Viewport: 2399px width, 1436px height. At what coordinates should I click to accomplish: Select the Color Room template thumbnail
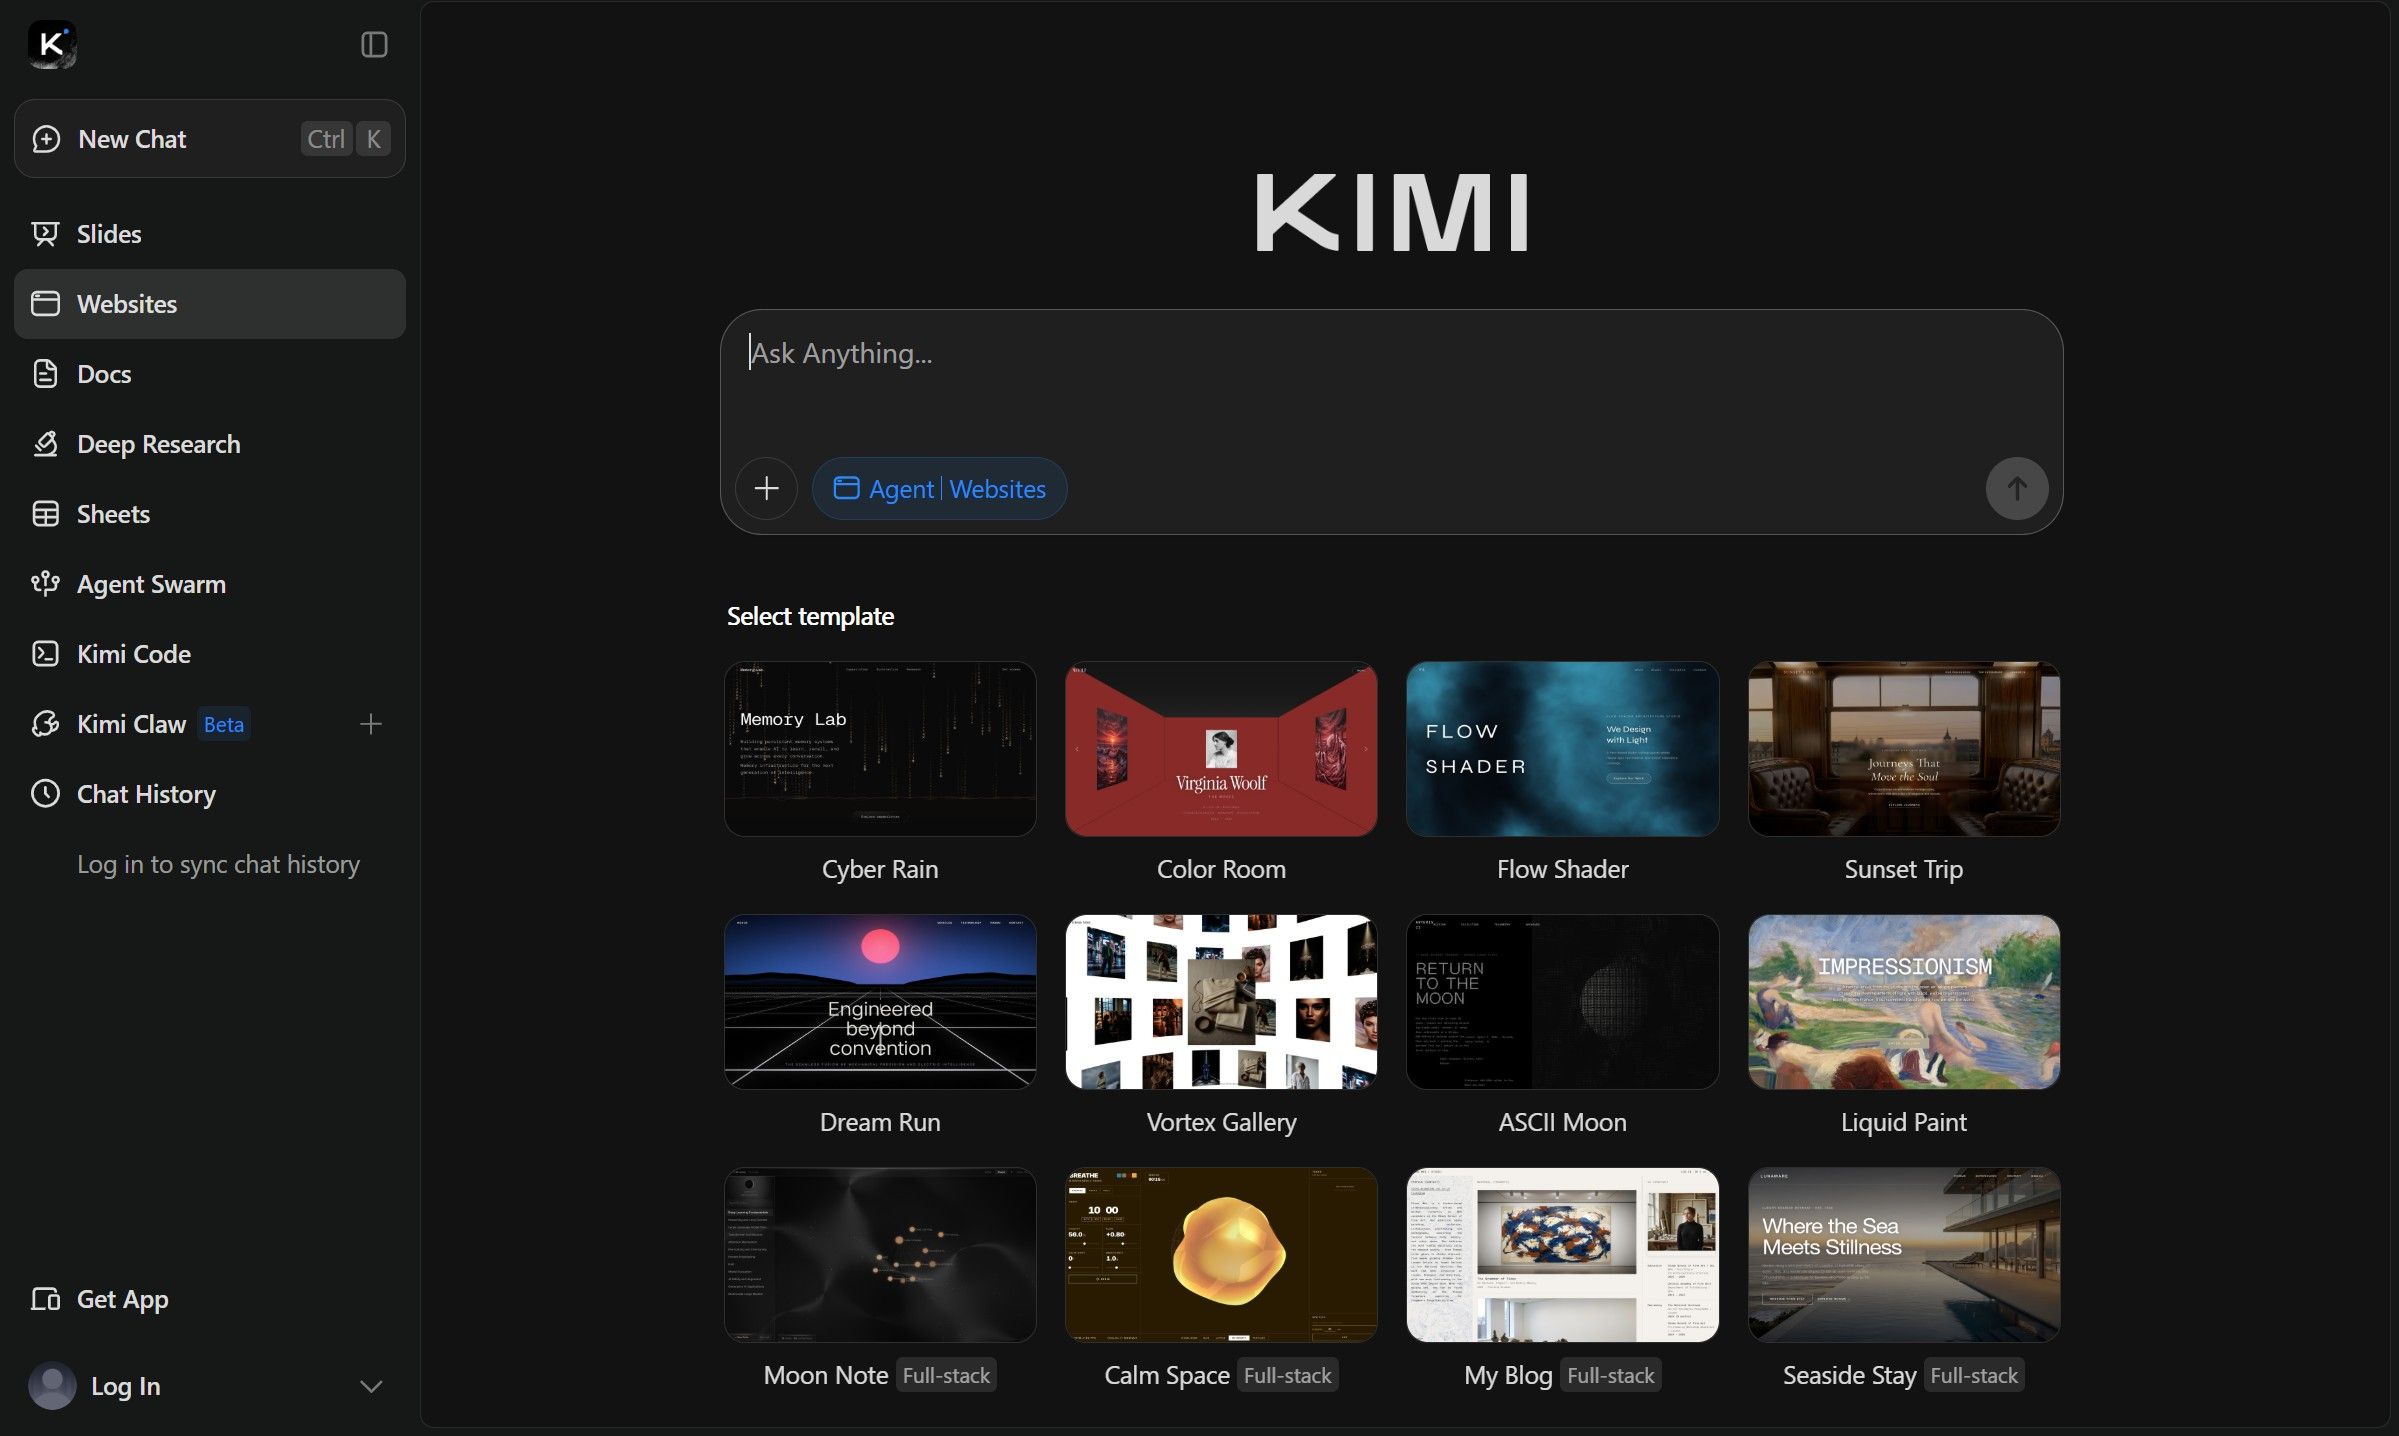pos(1221,749)
